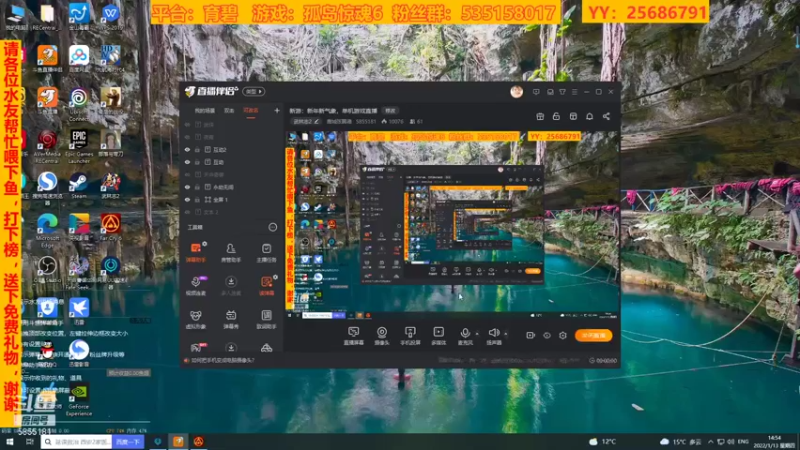
Task: Toggle lock on 互动2 layer
Action: coord(197,150)
